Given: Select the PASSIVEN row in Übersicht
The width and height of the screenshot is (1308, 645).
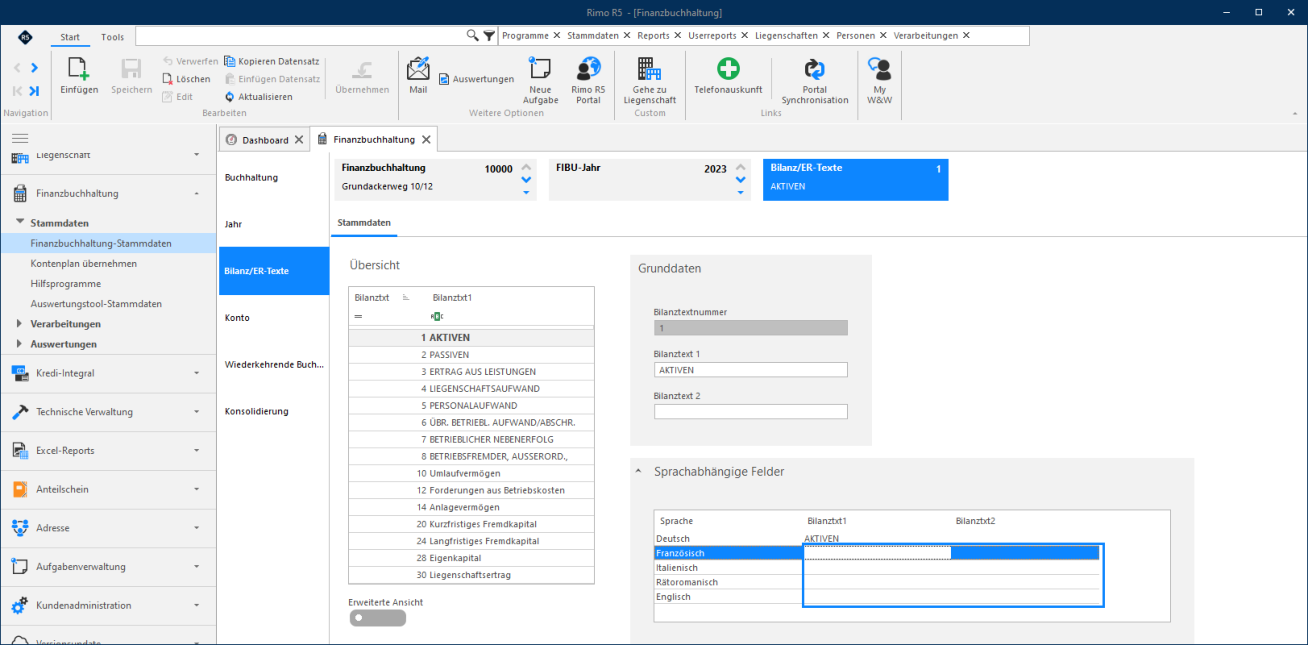Looking at the screenshot, I should (x=471, y=354).
